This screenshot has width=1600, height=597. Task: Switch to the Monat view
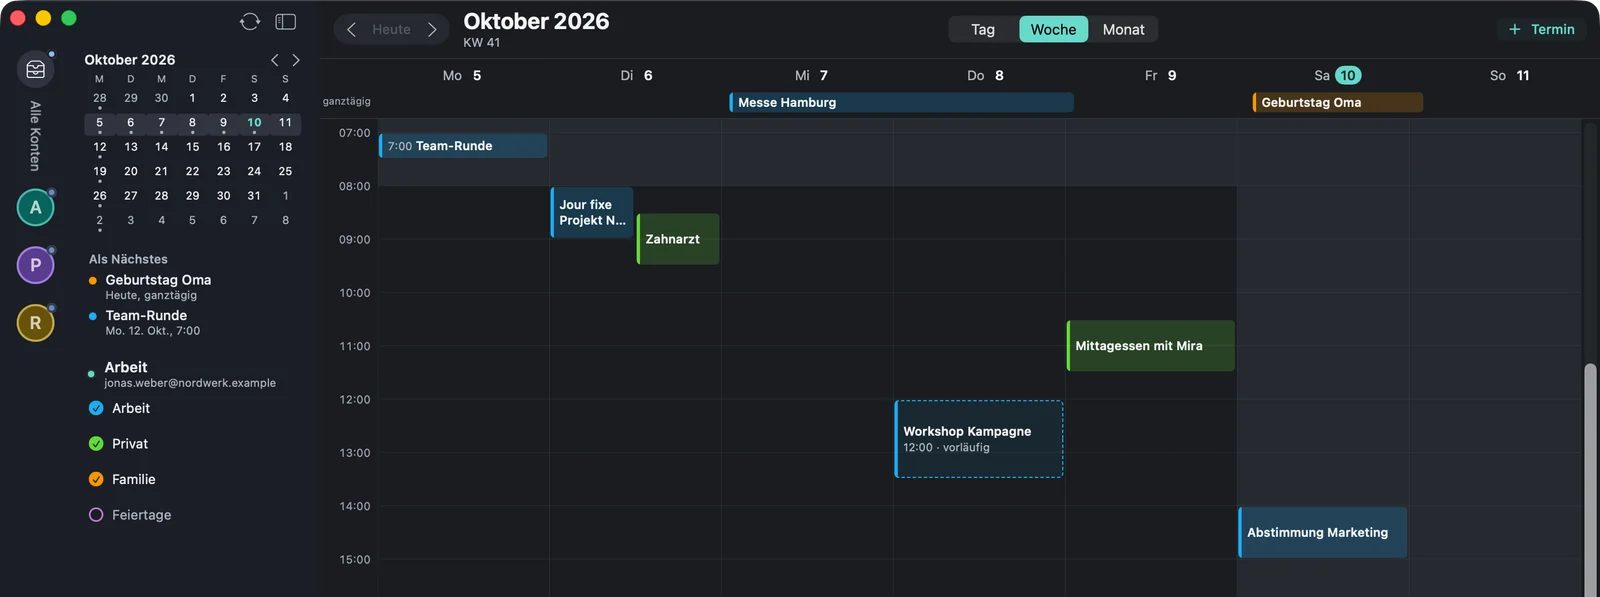[1124, 29]
